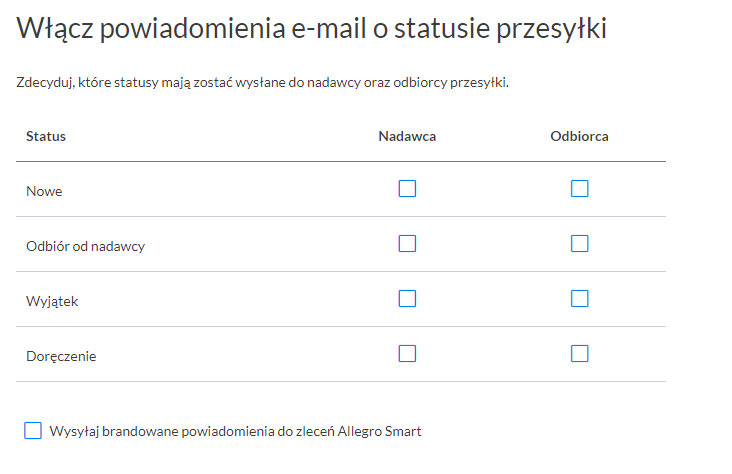Click the description text starting with Zdecyduj
732x474 pixels.
[x=263, y=83]
